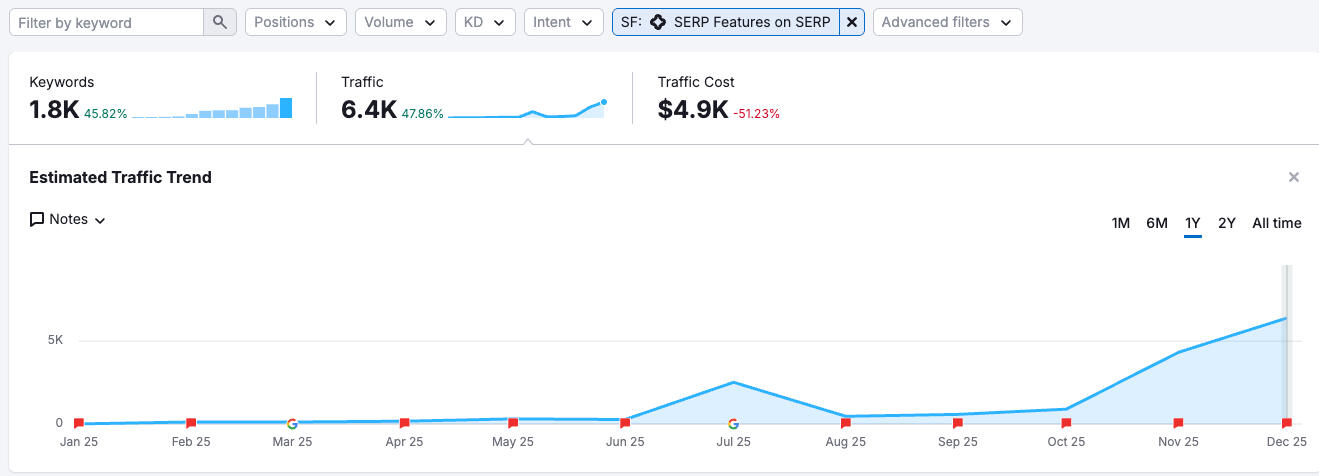The image size is (1319, 476).
Task: Open the Positions filter dropdown
Action: pyautogui.click(x=295, y=22)
